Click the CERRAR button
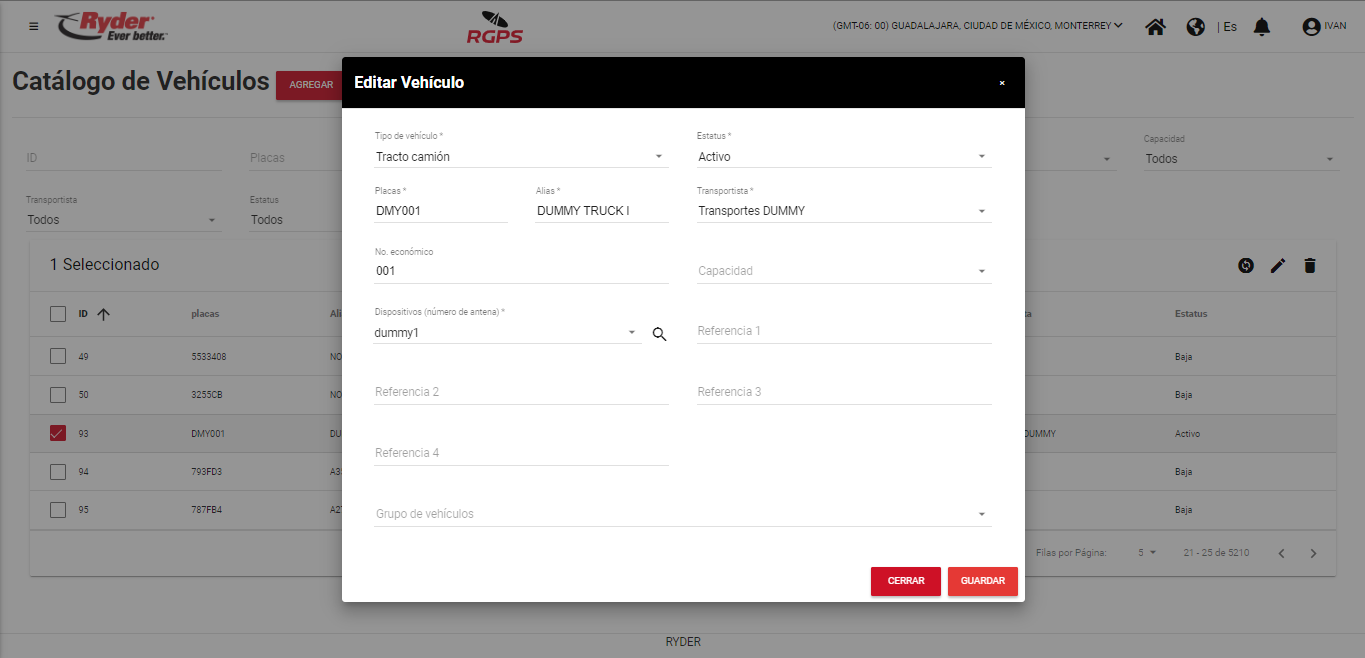 click(905, 581)
